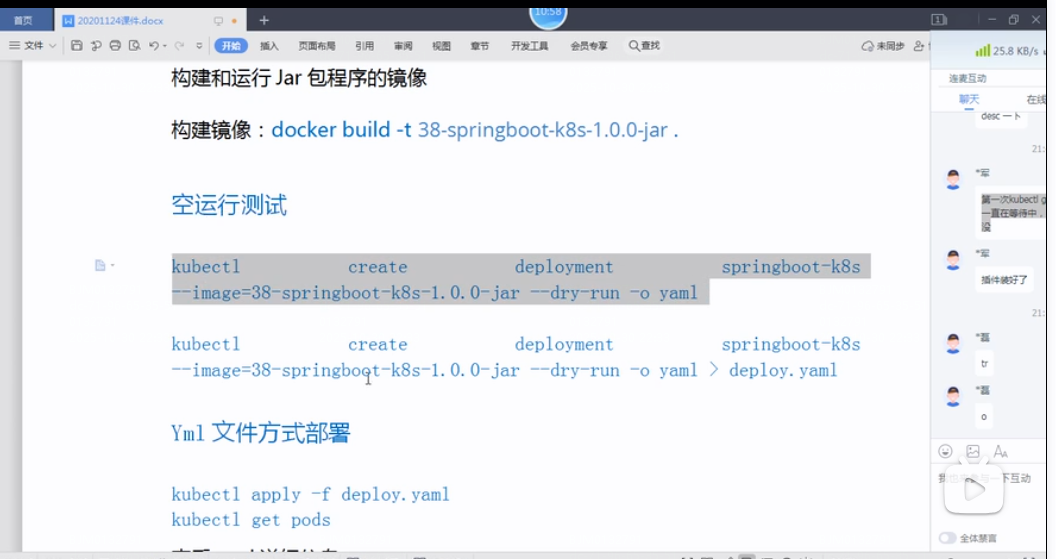Open the 文件 hamburger menu icon
This screenshot has height=559, width=1056.
click(14, 45)
